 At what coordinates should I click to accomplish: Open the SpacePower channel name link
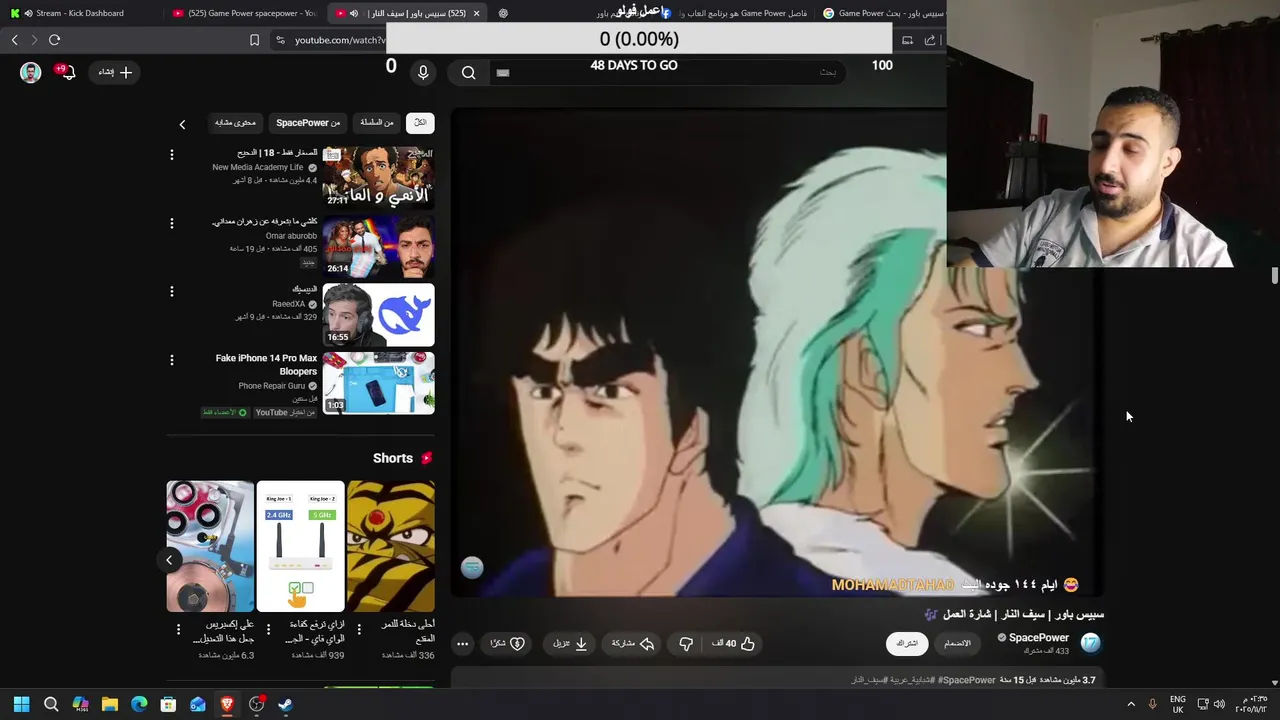pyautogui.click(x=1038, y=637)
